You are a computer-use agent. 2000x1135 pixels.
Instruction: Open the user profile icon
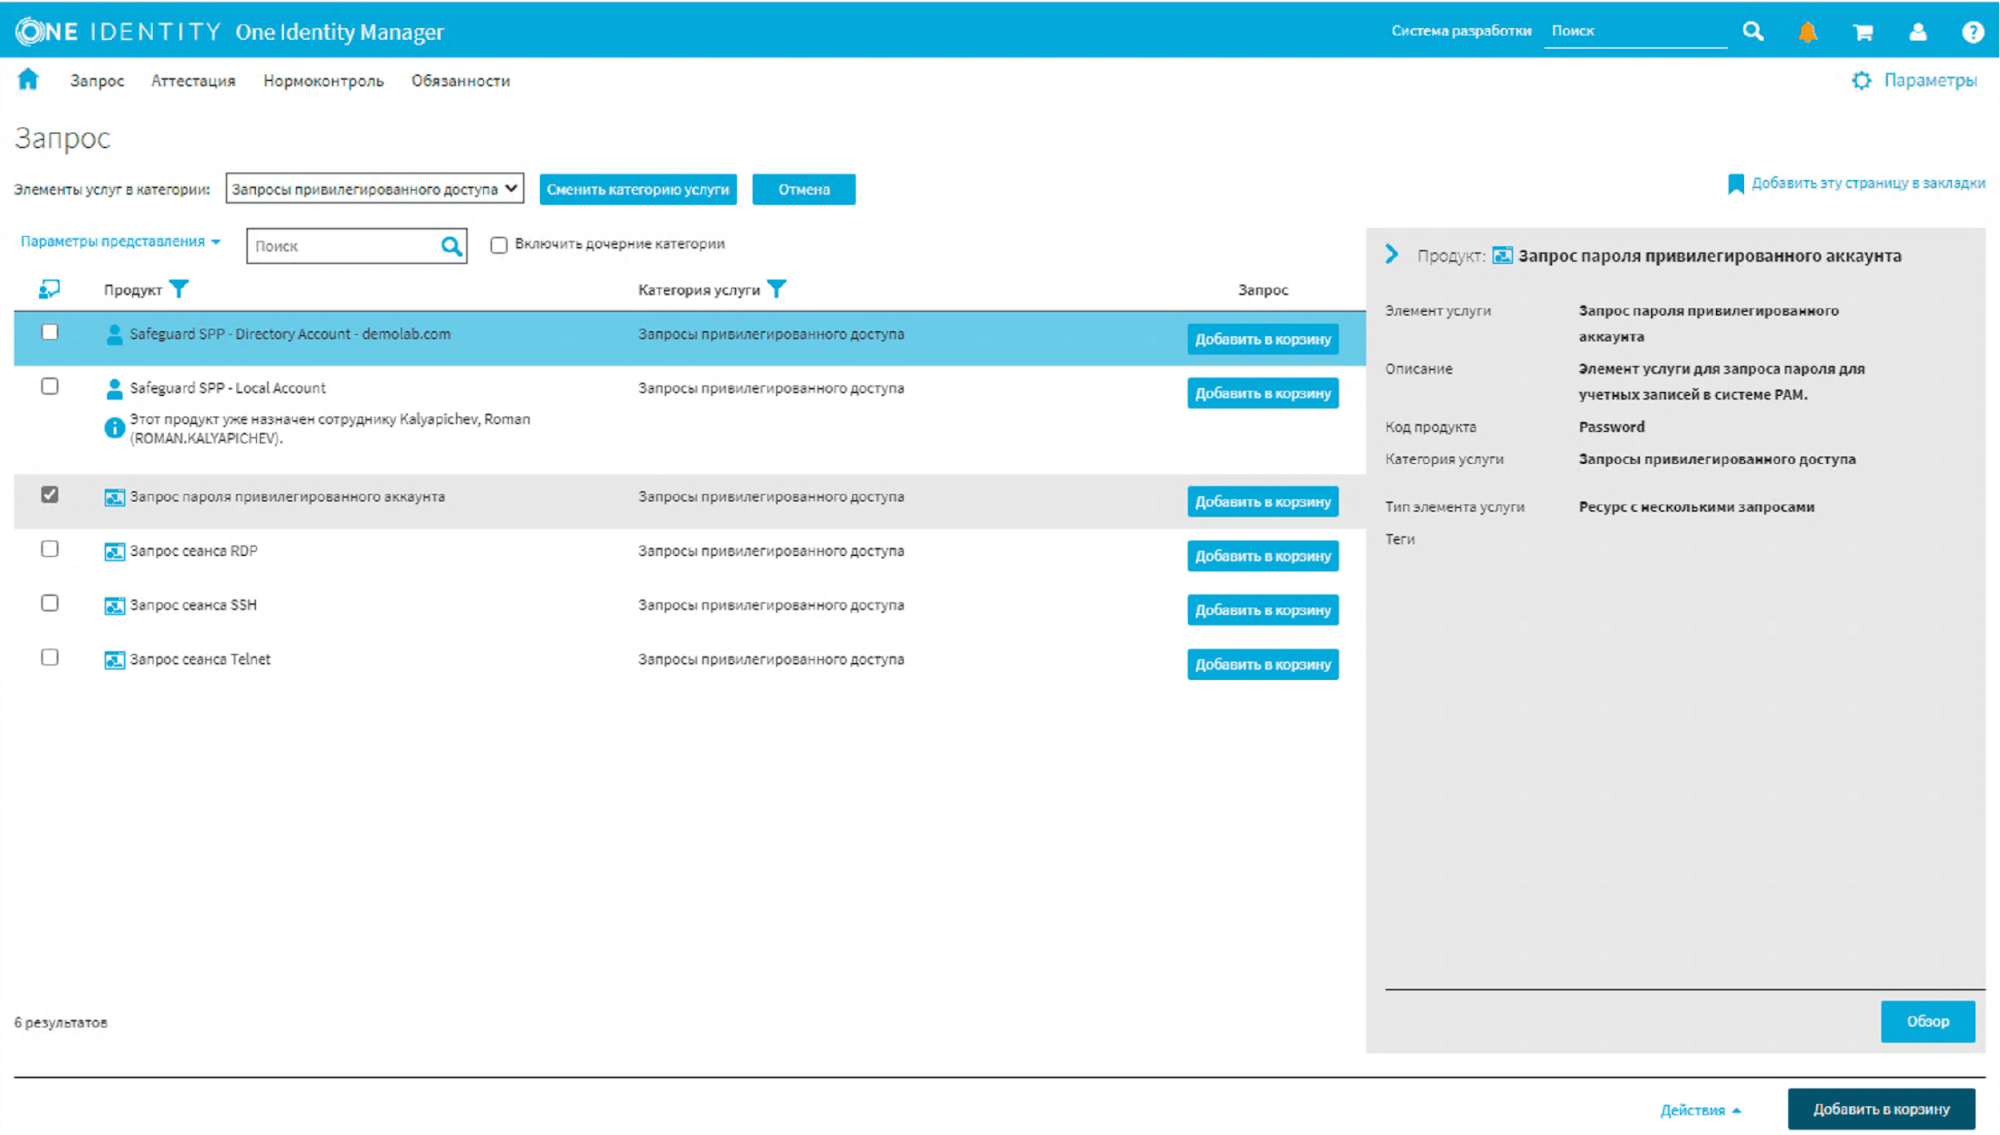click(1917, 32)
